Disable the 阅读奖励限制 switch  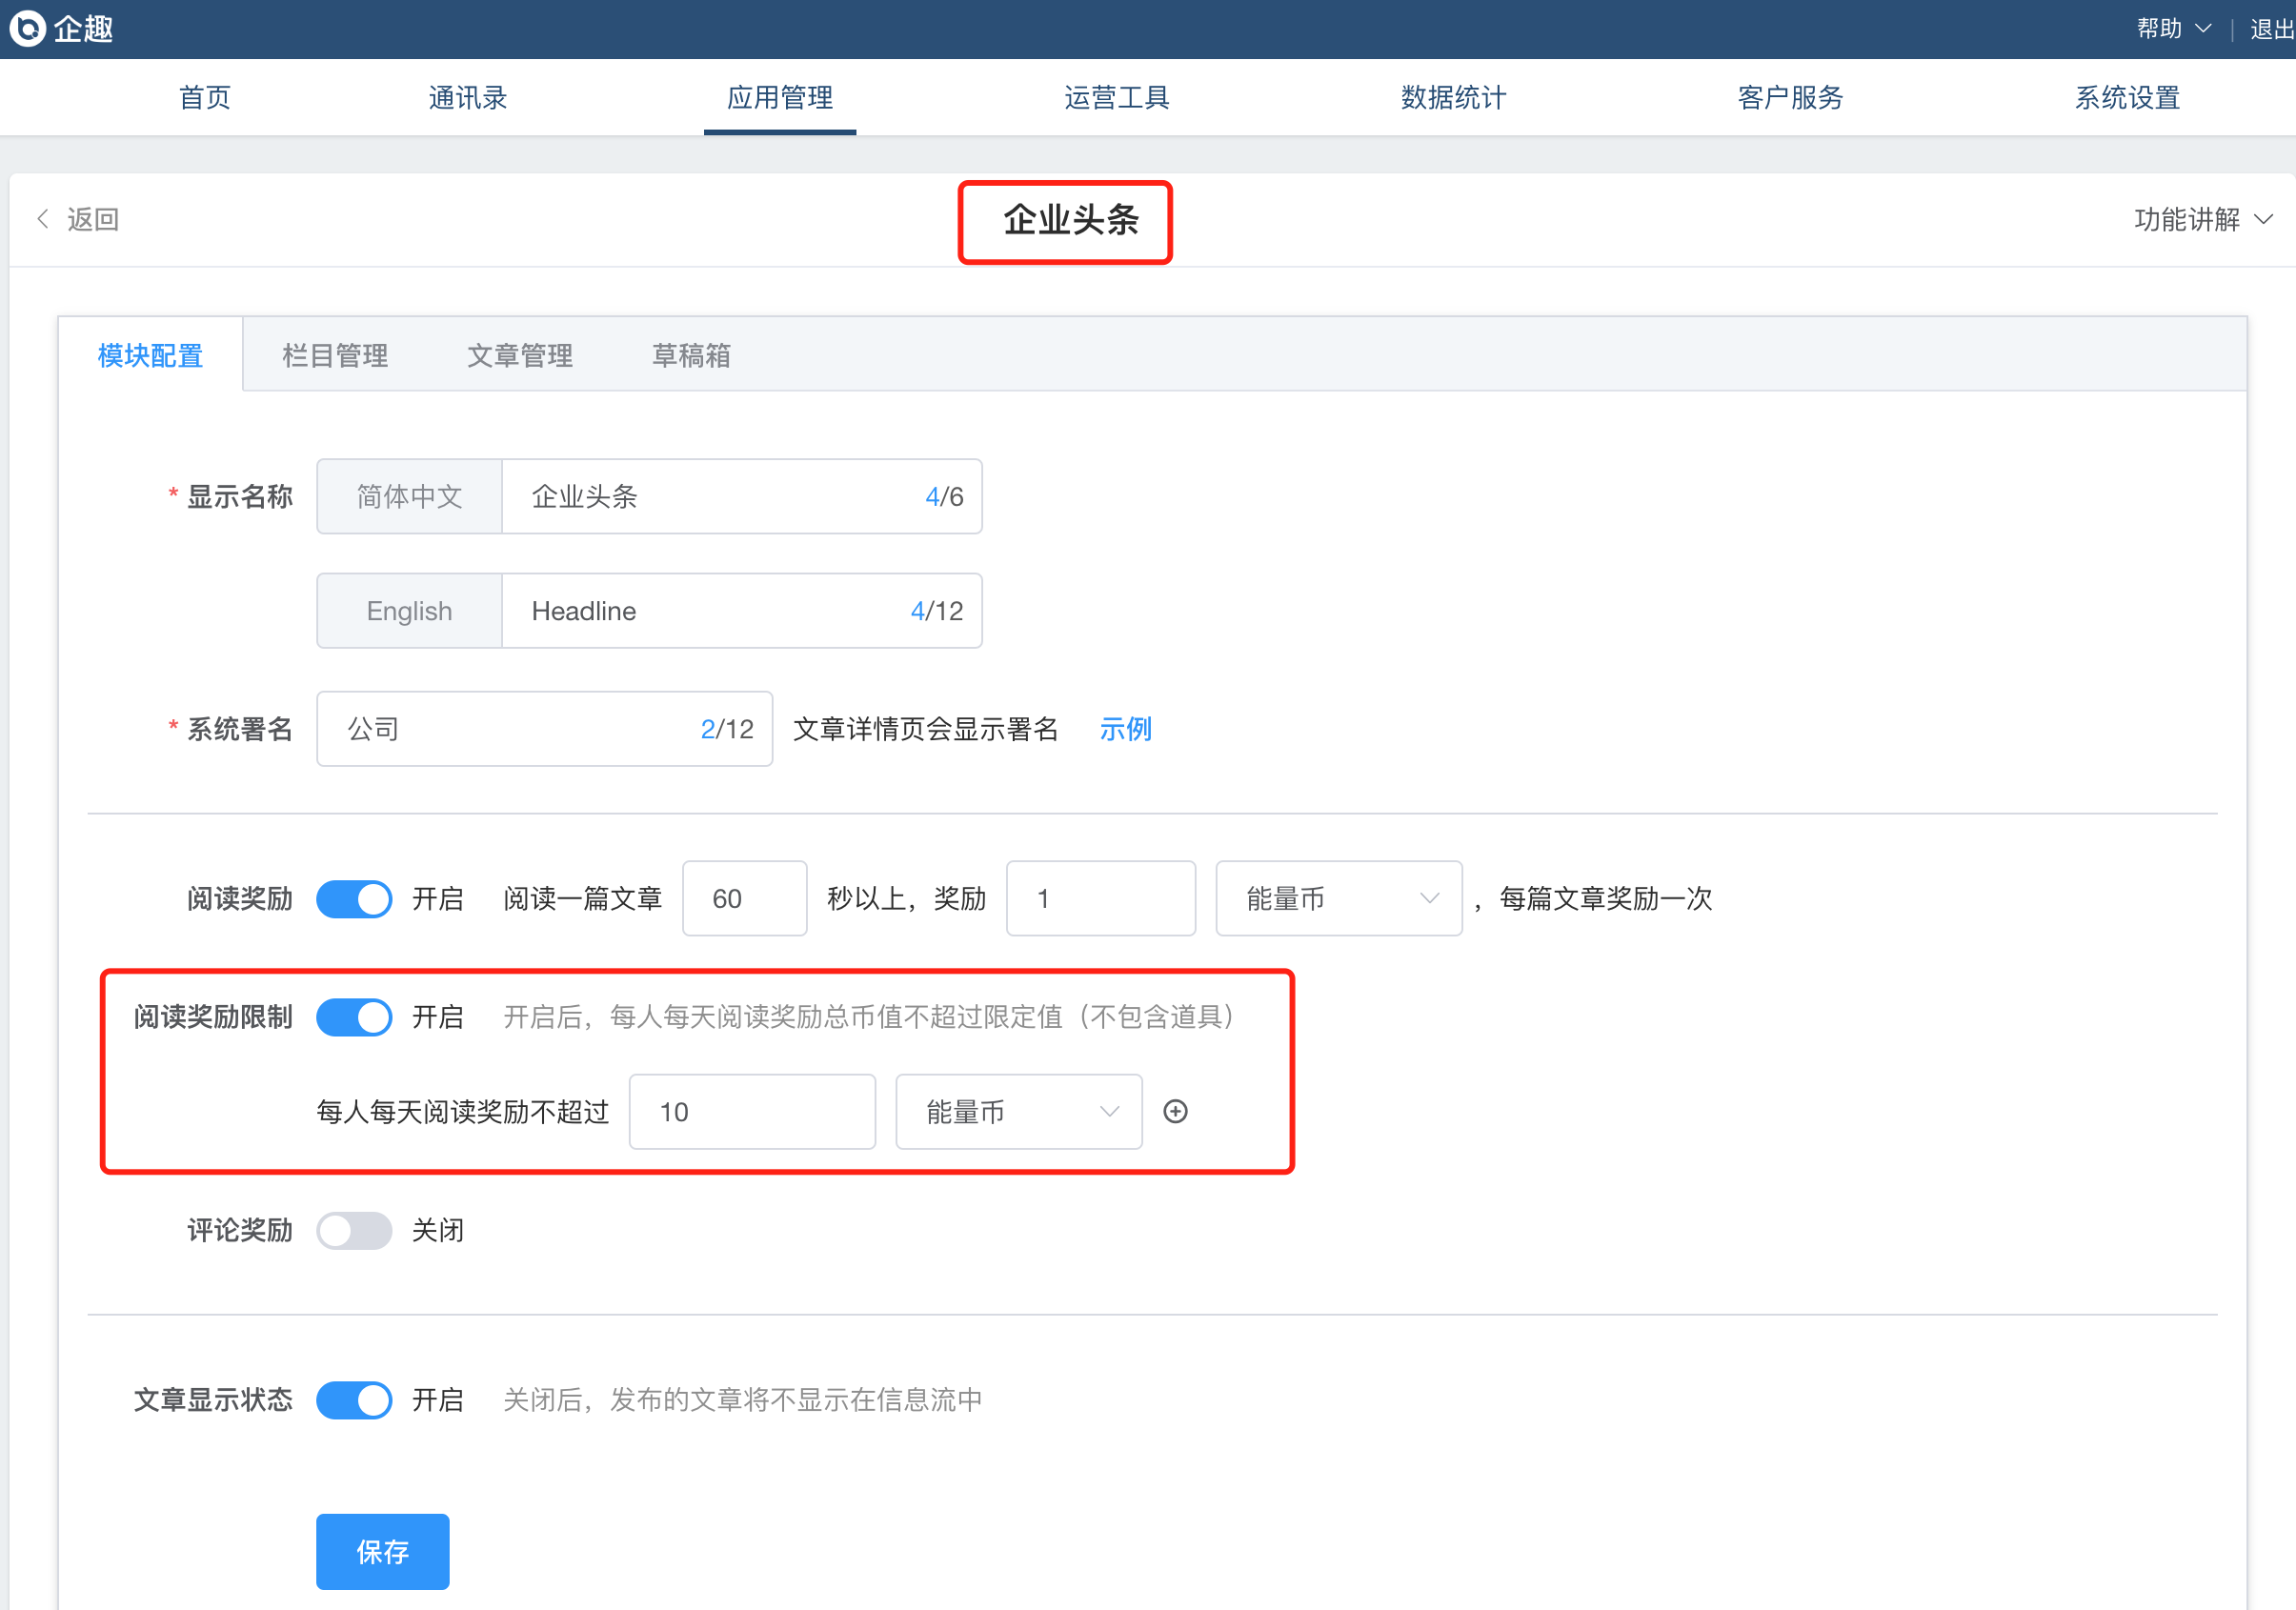pyautogui.click(x=354, y=1017)
